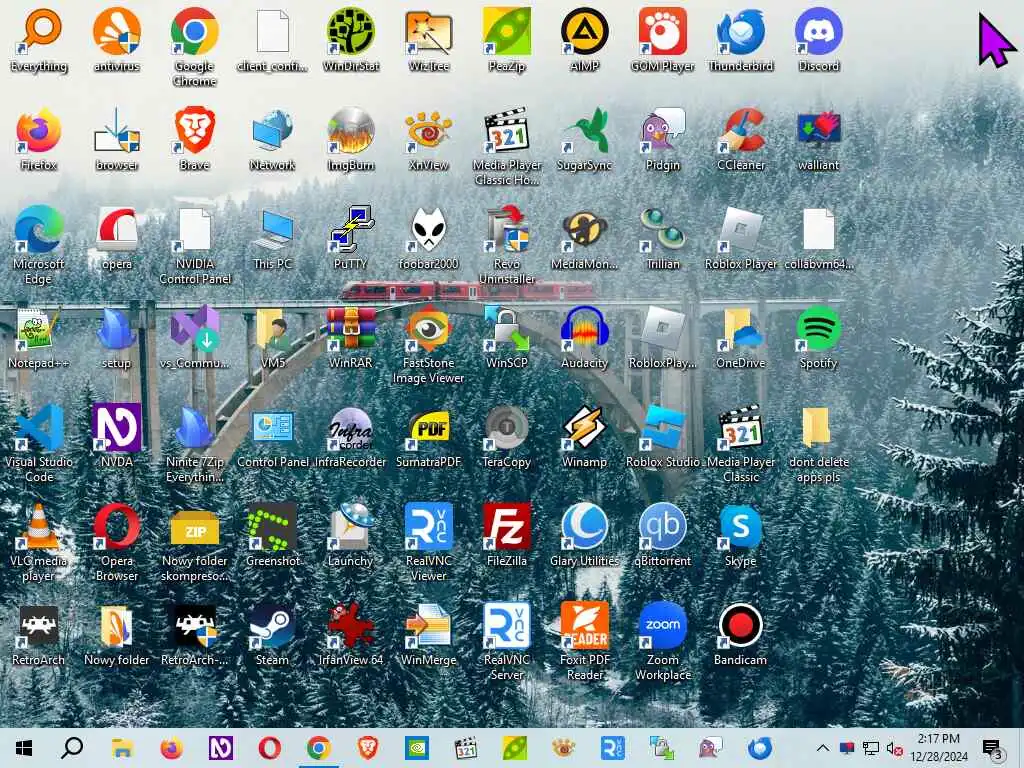
Task: Switch to Chrome in the taskbar
Action: (319, 748)
